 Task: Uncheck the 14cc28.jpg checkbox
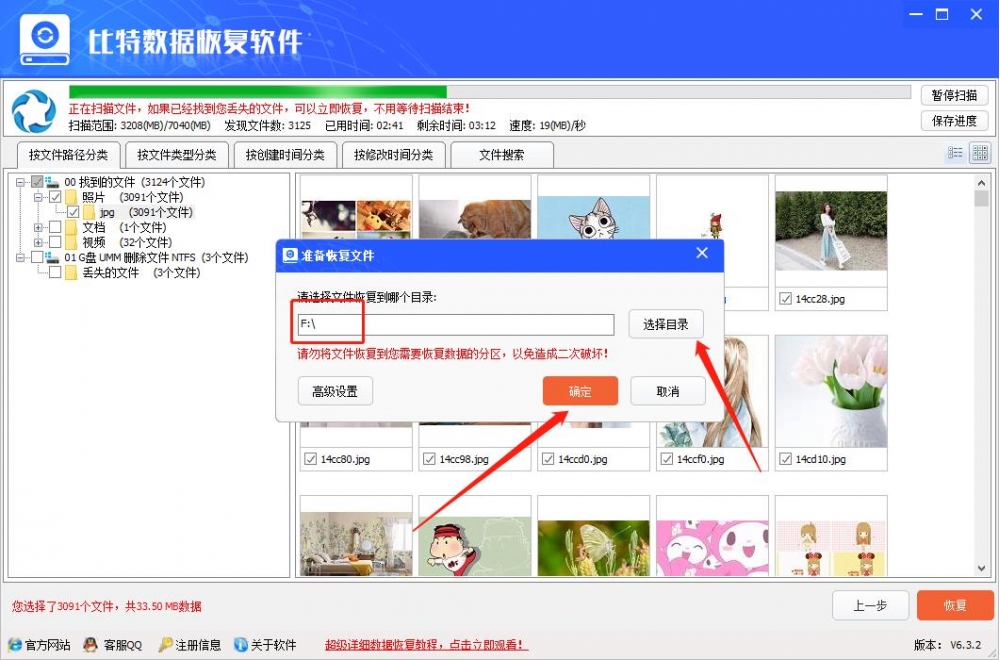click(x=786, y=298)
